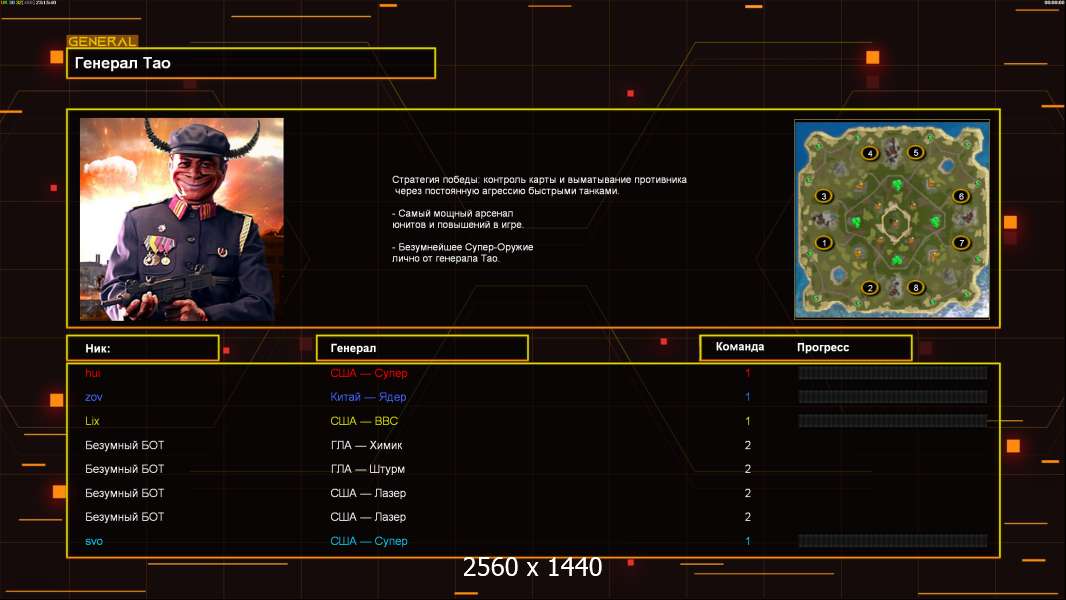Click the team number in the Lix row
Screen dimensions: 1066x600
(x=747, y=421)
